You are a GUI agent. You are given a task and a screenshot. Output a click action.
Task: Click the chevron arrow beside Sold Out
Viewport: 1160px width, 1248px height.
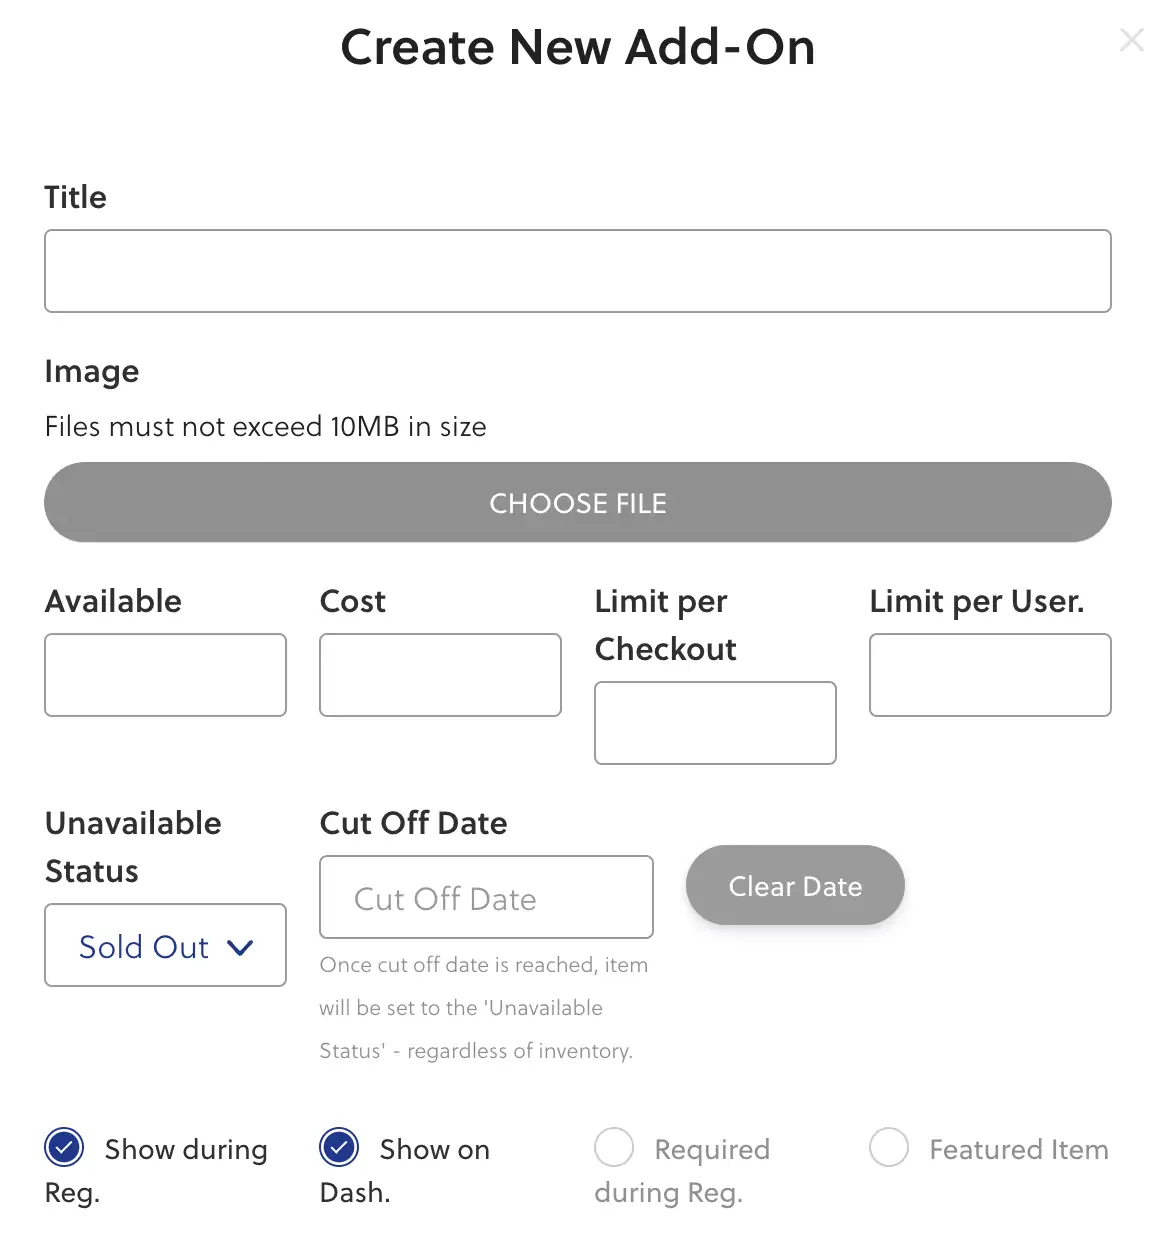241,947
